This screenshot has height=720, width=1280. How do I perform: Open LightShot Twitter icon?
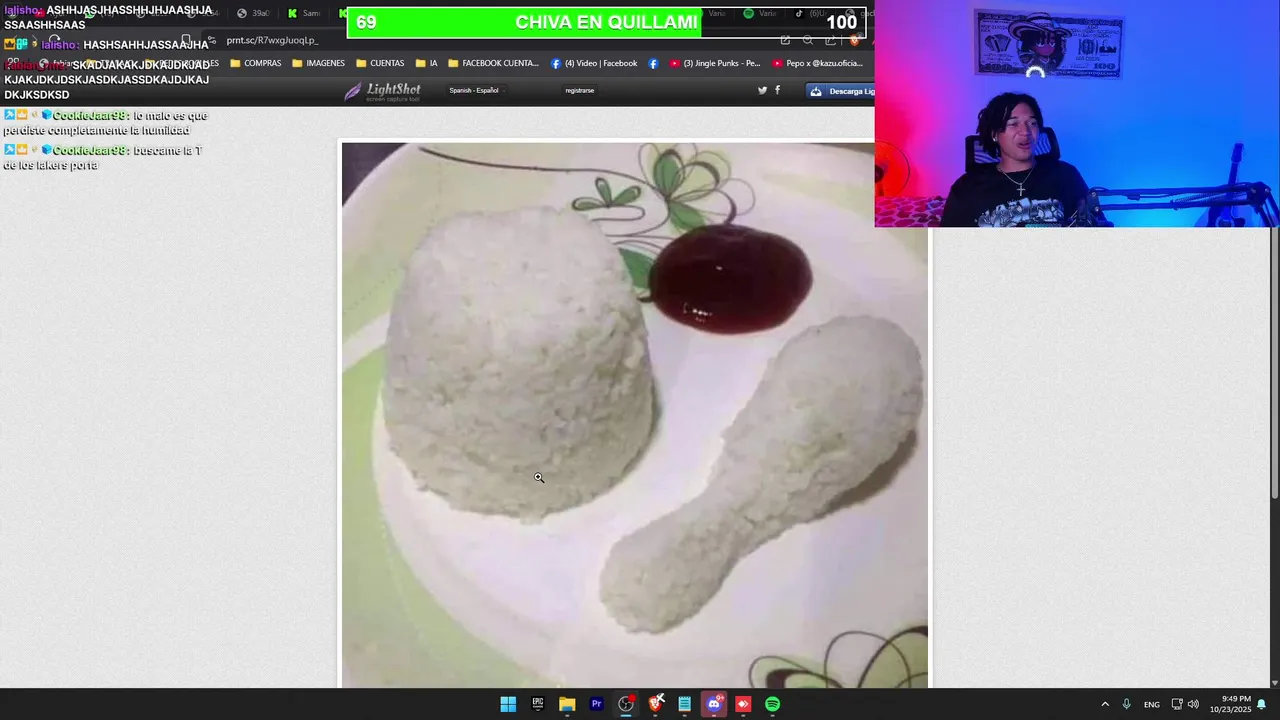(x=762, y=90)
